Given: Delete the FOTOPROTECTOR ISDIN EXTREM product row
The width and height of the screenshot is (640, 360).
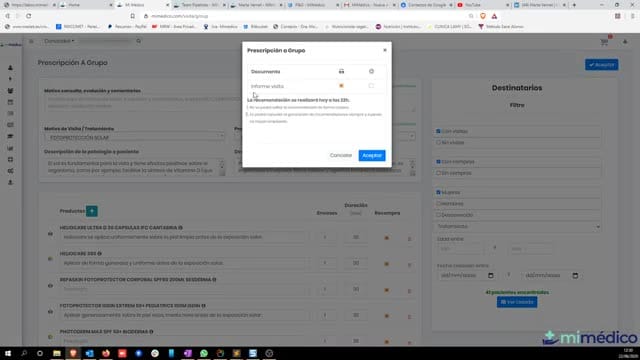Looking at the screenshot, I should click(x=409, y=317).
